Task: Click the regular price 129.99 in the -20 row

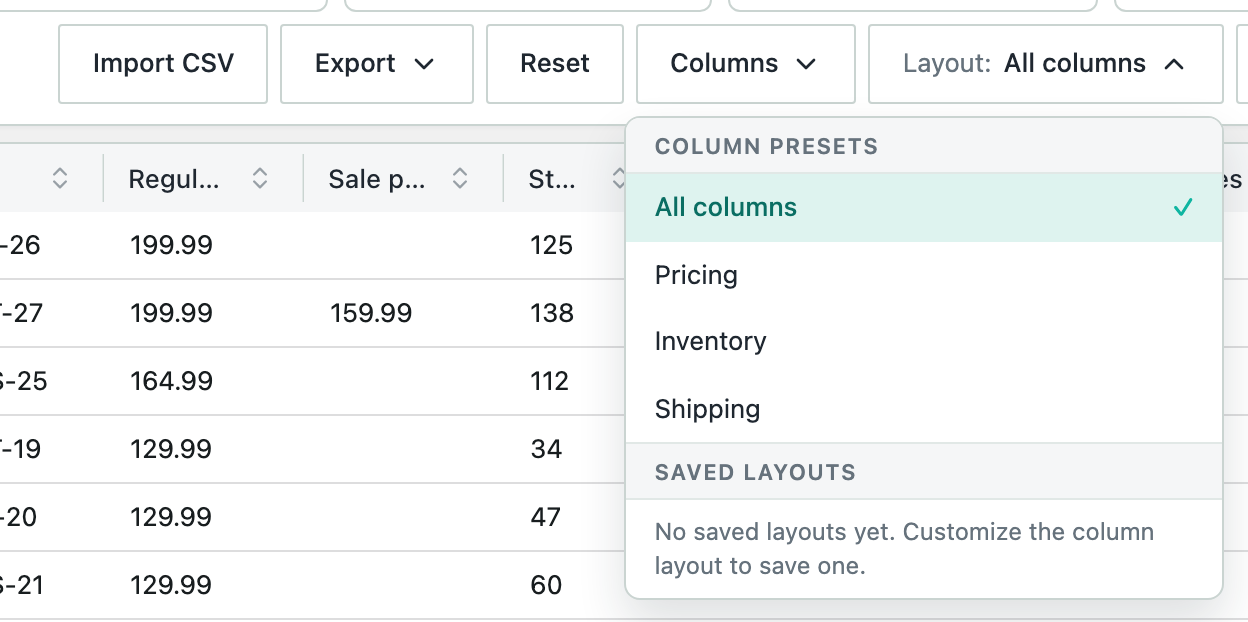Action: tap(171, 517)
